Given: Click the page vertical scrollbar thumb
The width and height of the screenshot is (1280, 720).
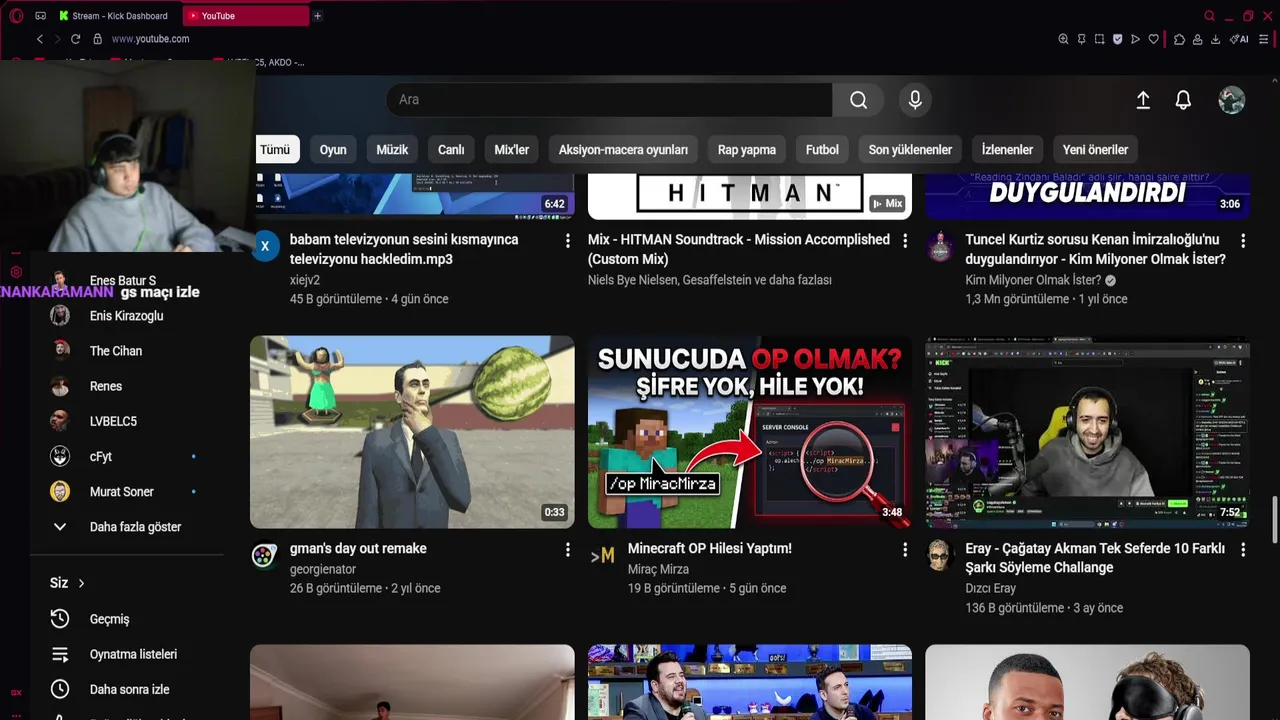Looking at the screenshot, I should 1274,519.
